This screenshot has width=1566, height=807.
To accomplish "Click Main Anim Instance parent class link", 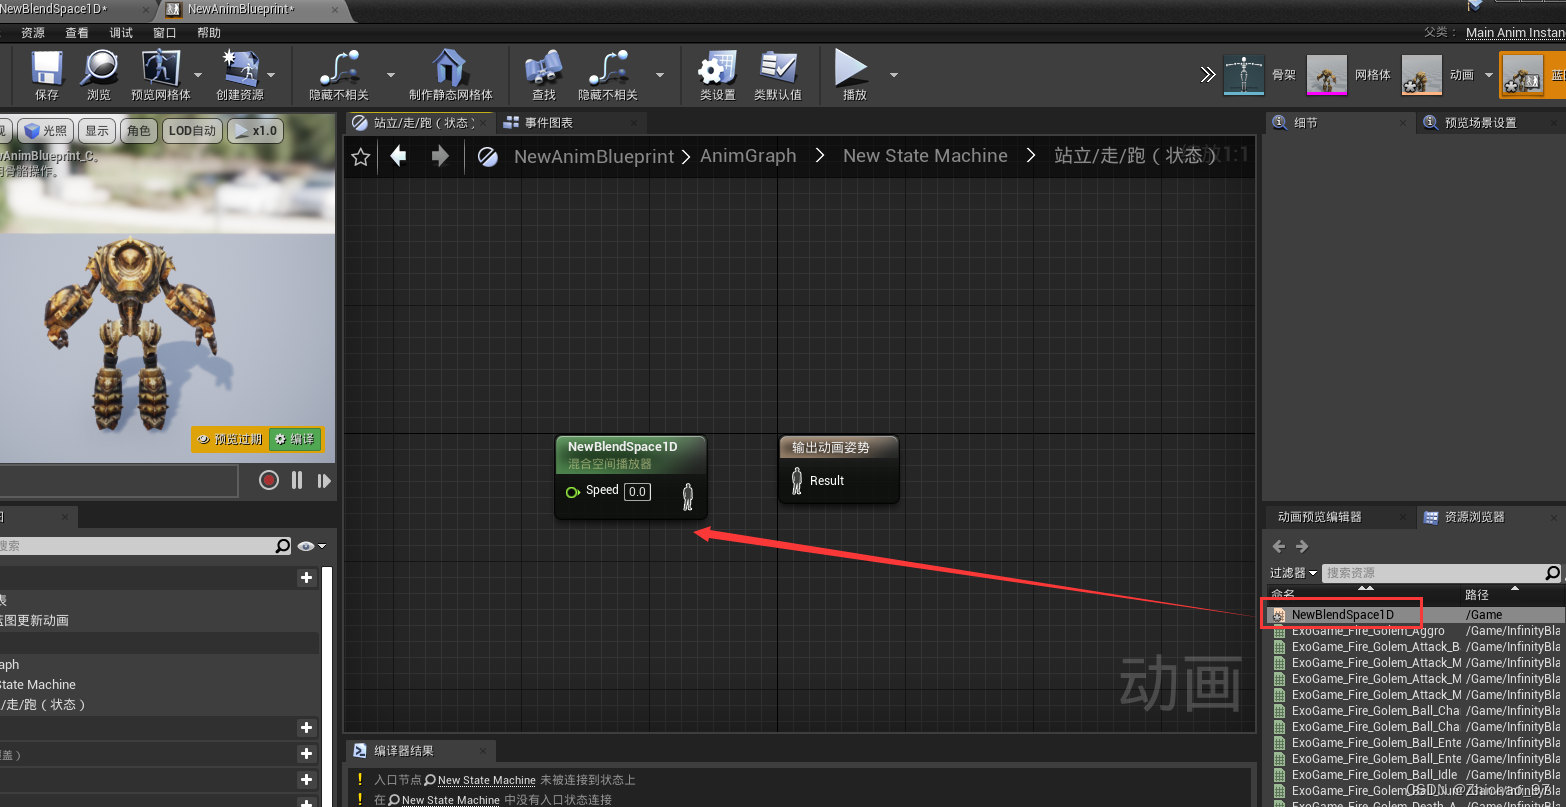I will pyautogui.click(x=1515, y=33).
